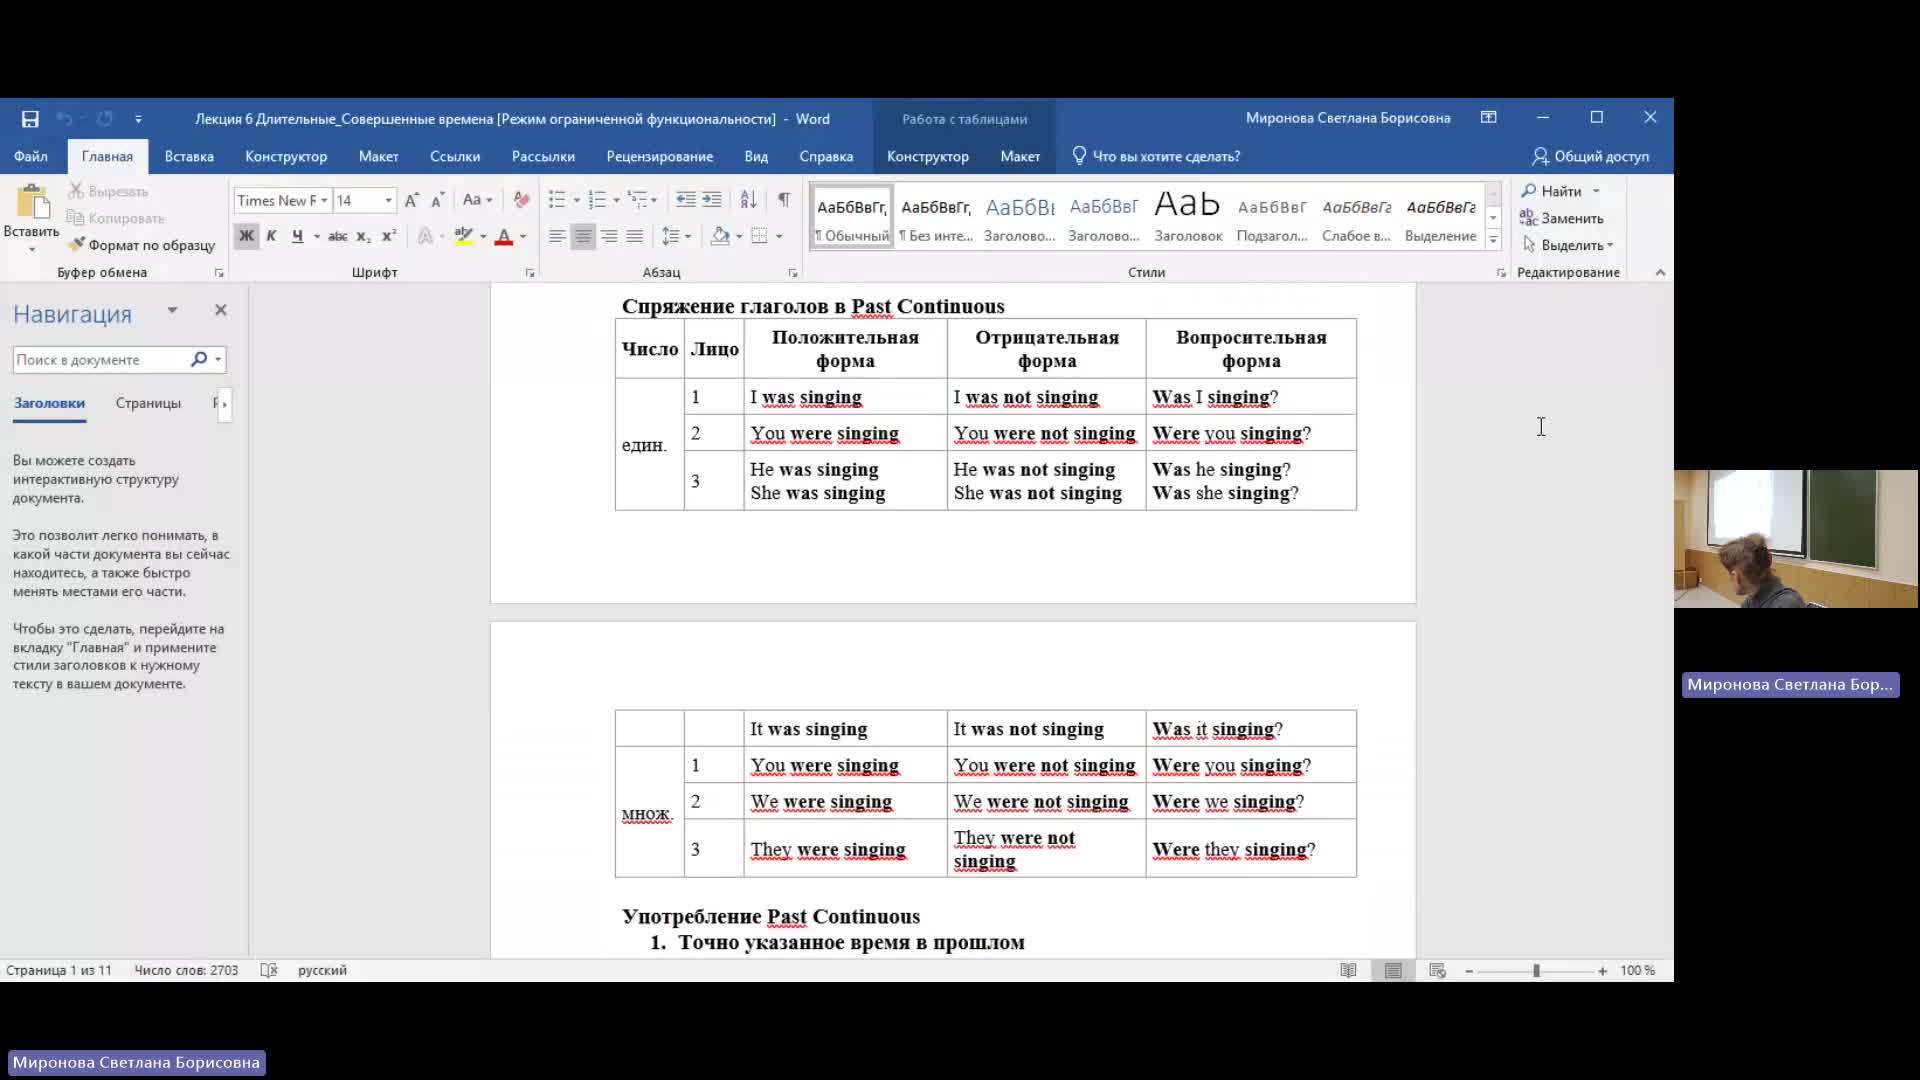Image resolution: width=1920 pixels, height=1080 pixels.
Task: Open the font name dropdown Times New Roman
Action: click(x=324, y=200)
